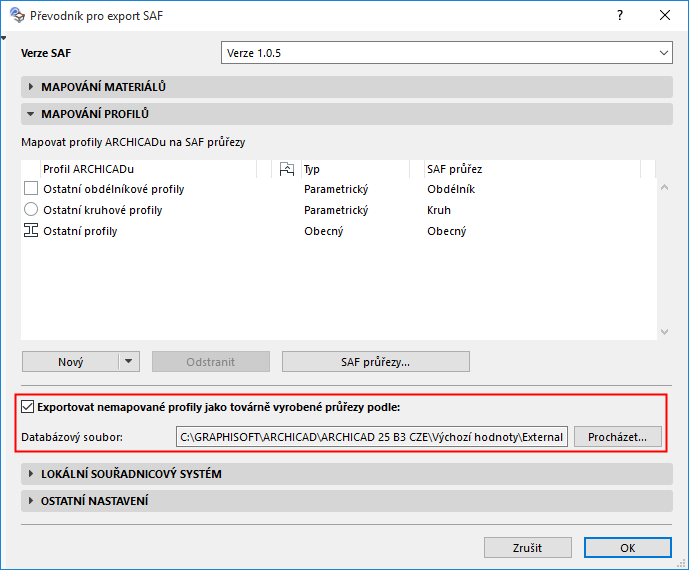Open the Nový button dropdown arrow
689x570 pixels.
[x=129, y=361]
